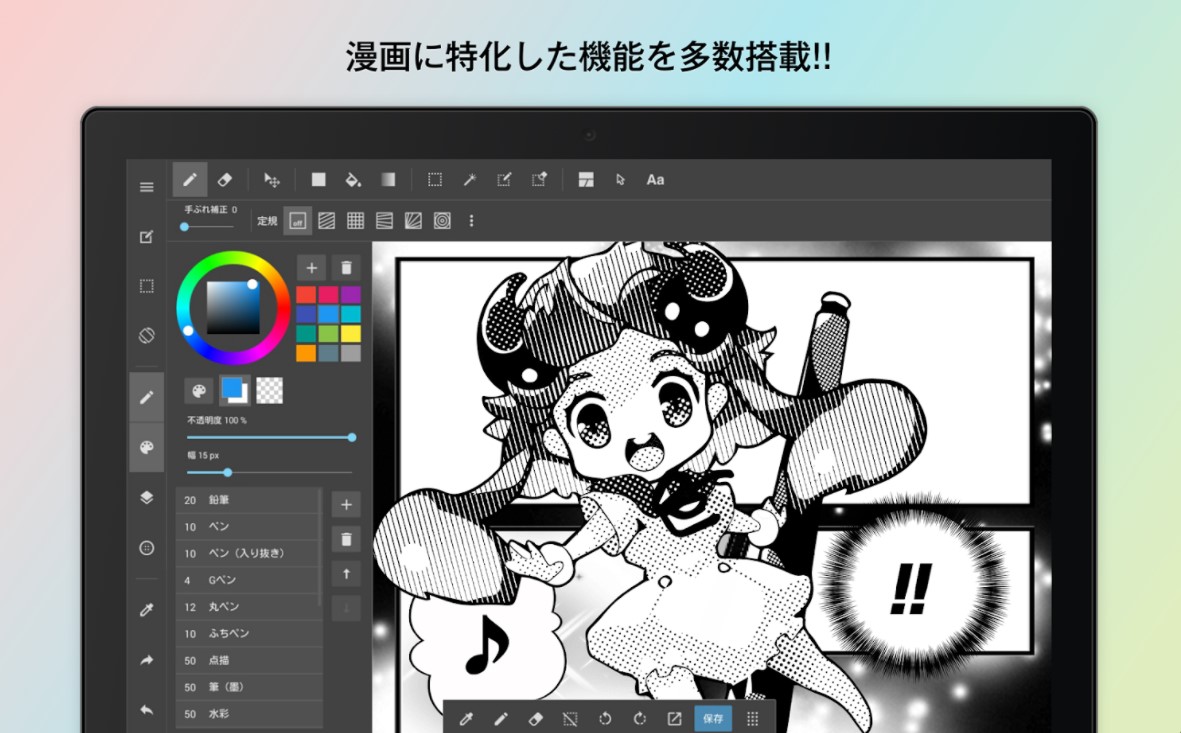Open the bottom shortcut bar grid menu

(753, 718)
